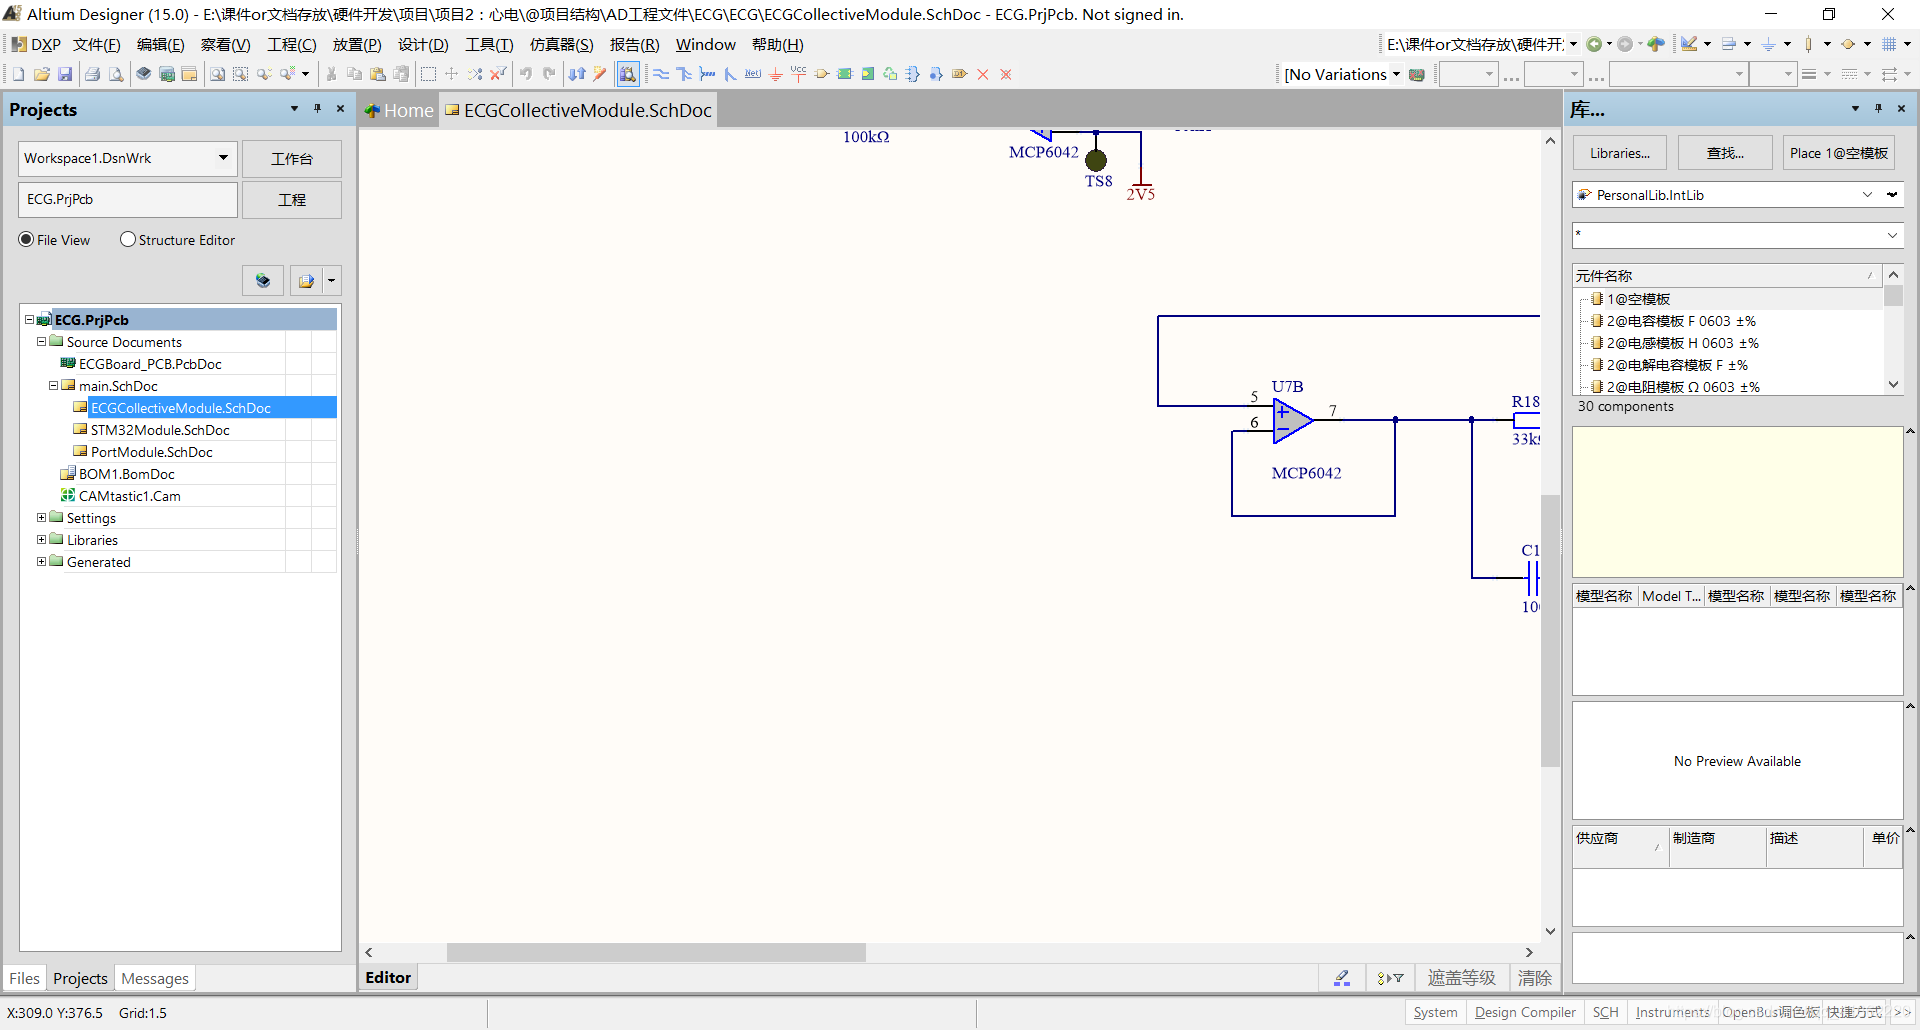Click the Print Preview icon

116,74
